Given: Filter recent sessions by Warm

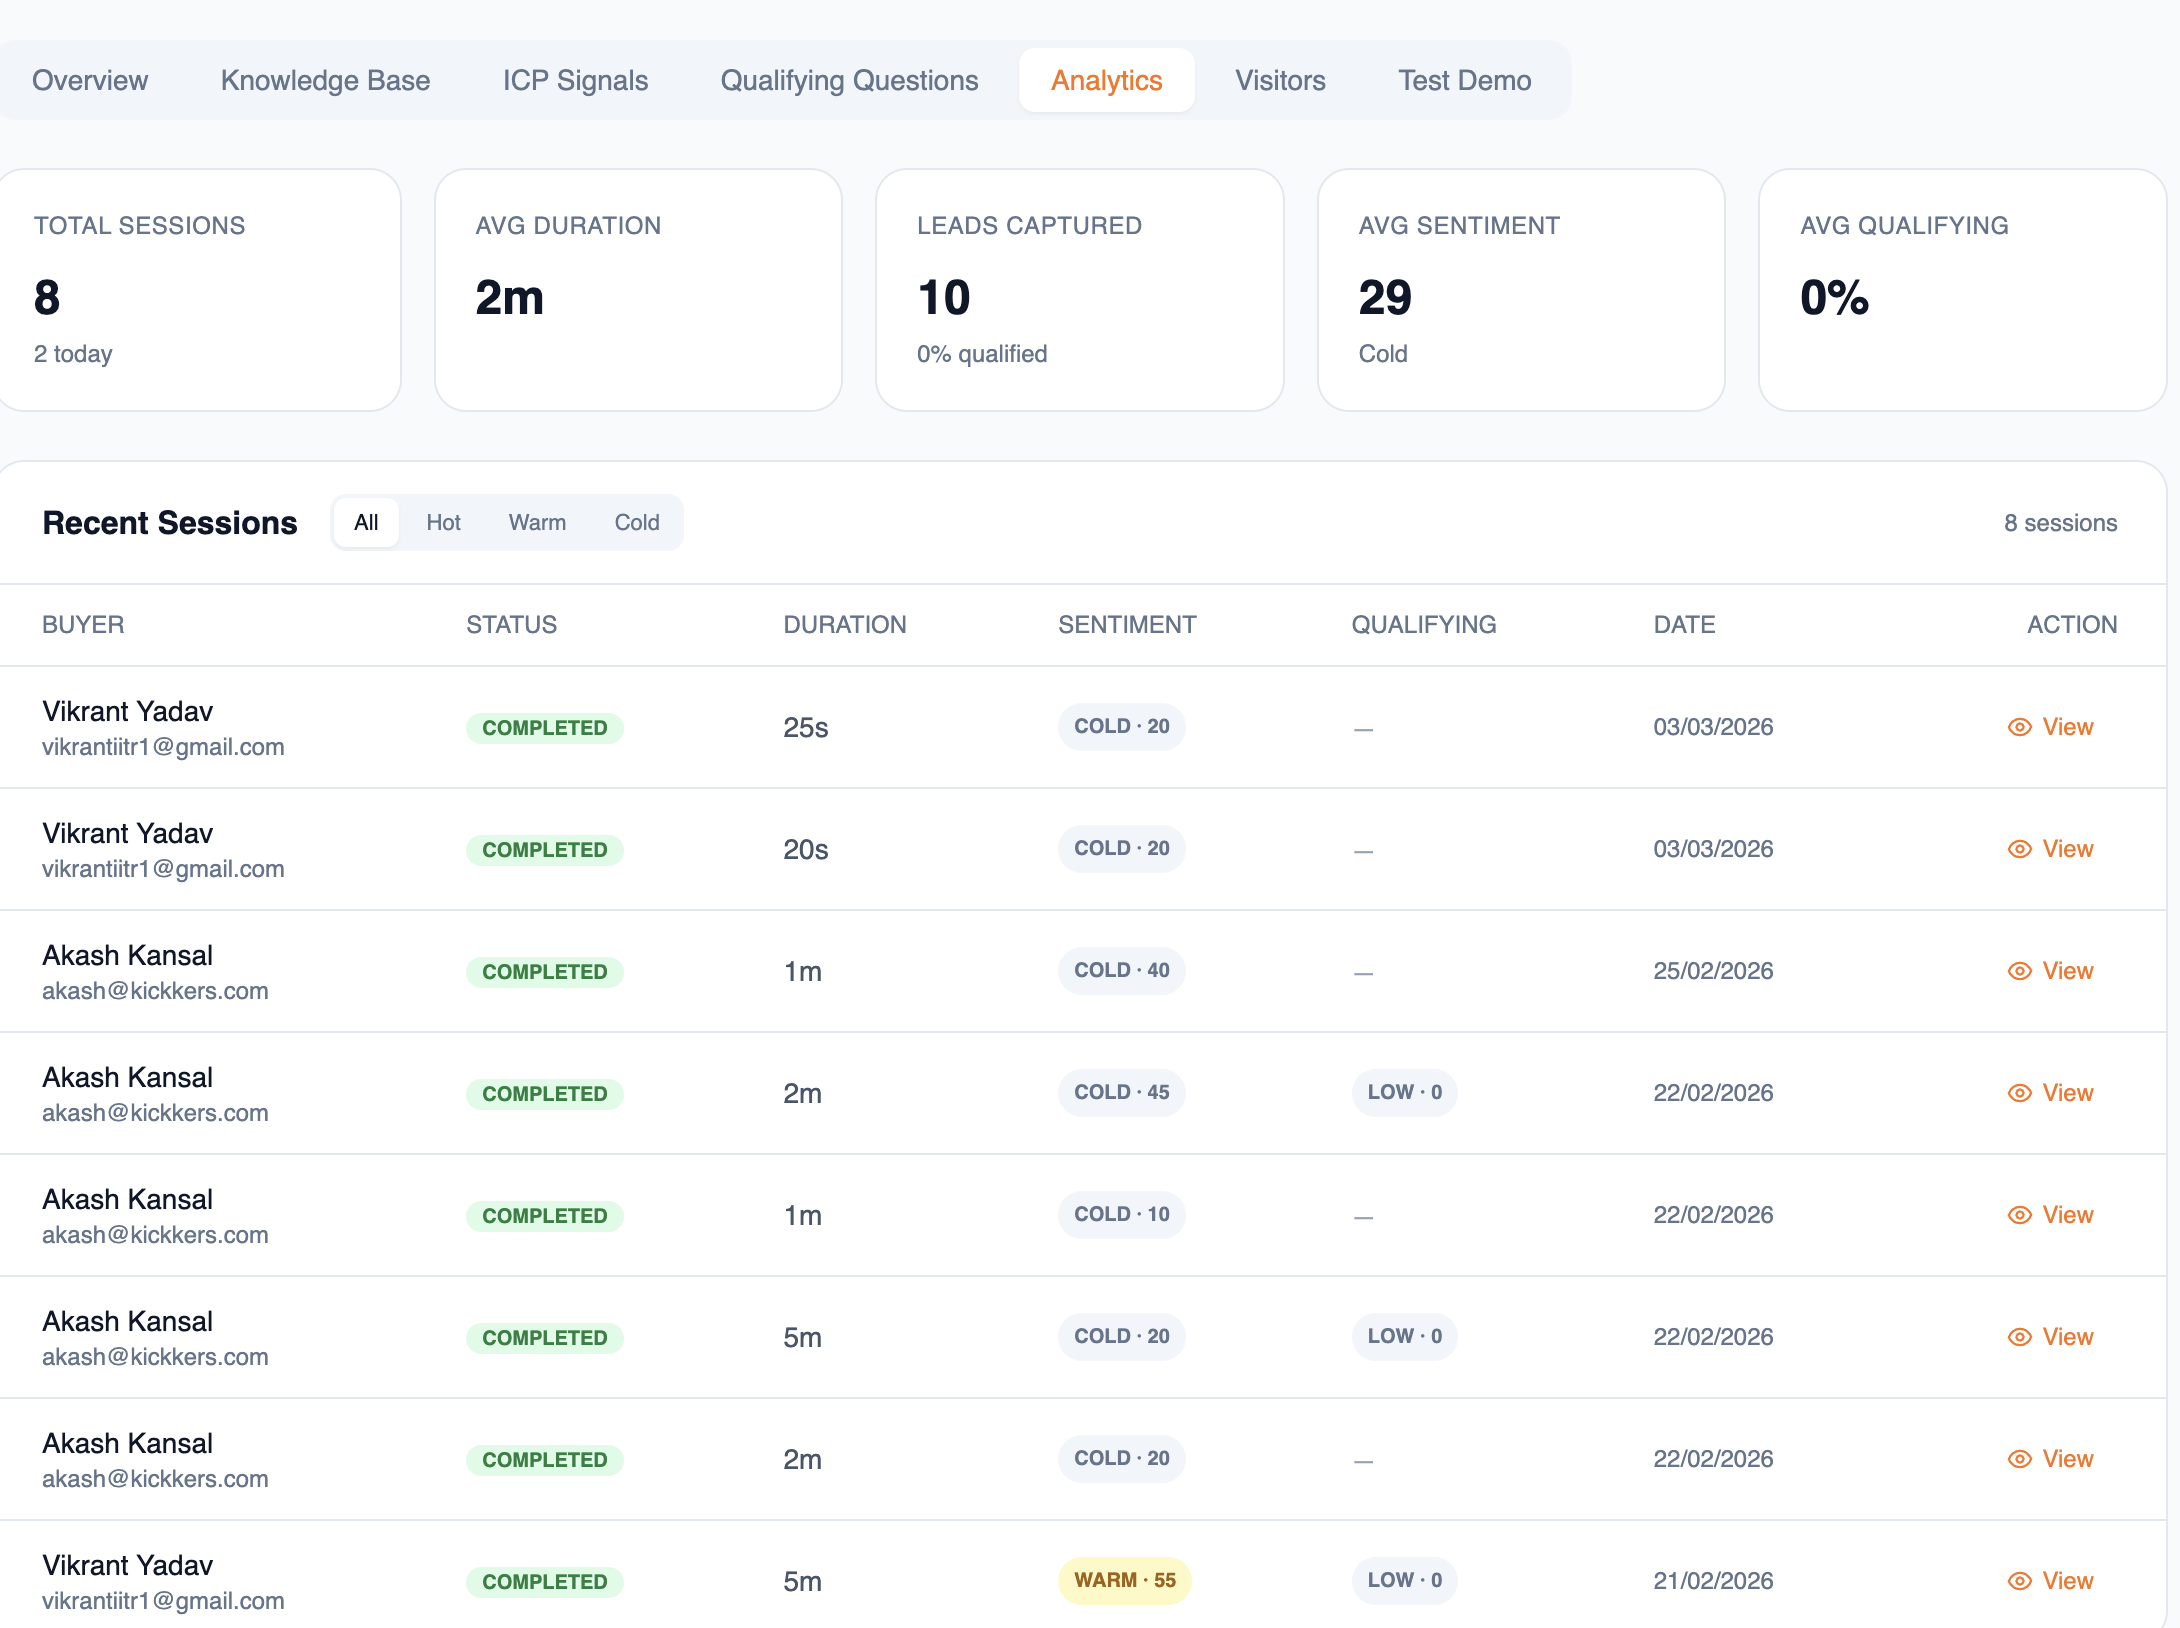Looking at the screenshot, I should 537,523.
